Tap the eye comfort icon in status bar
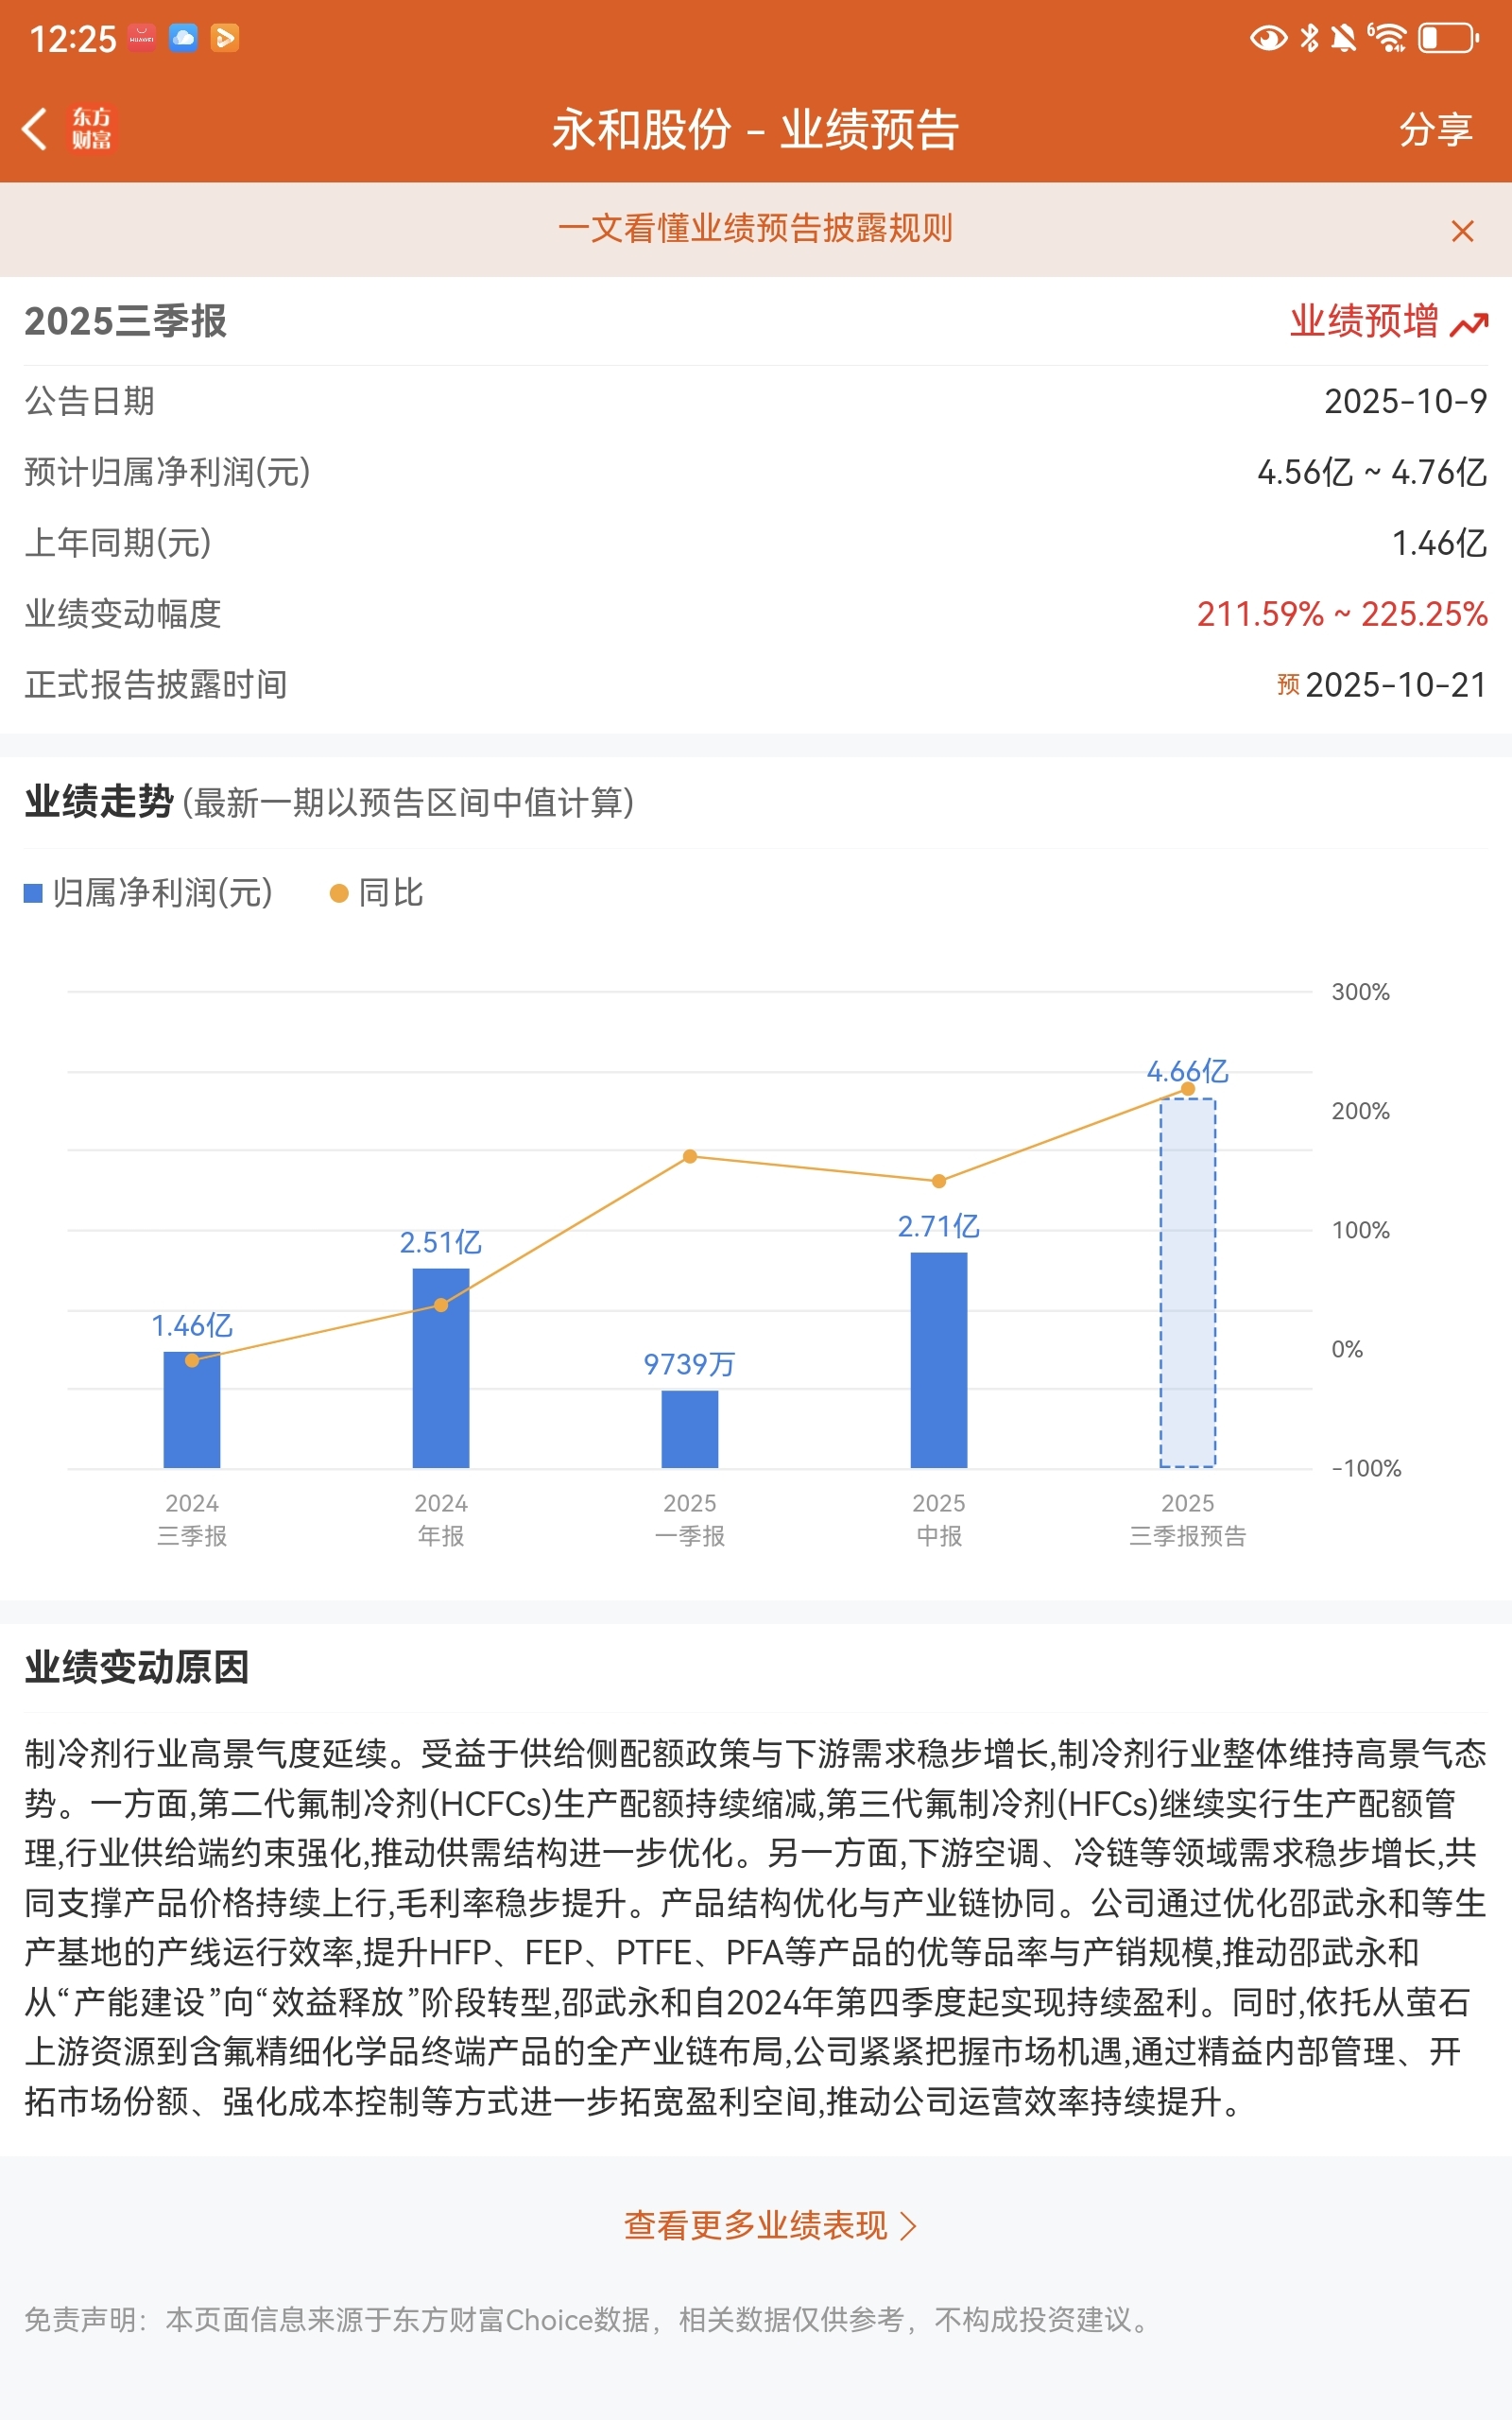 [x=1269, y=38]
